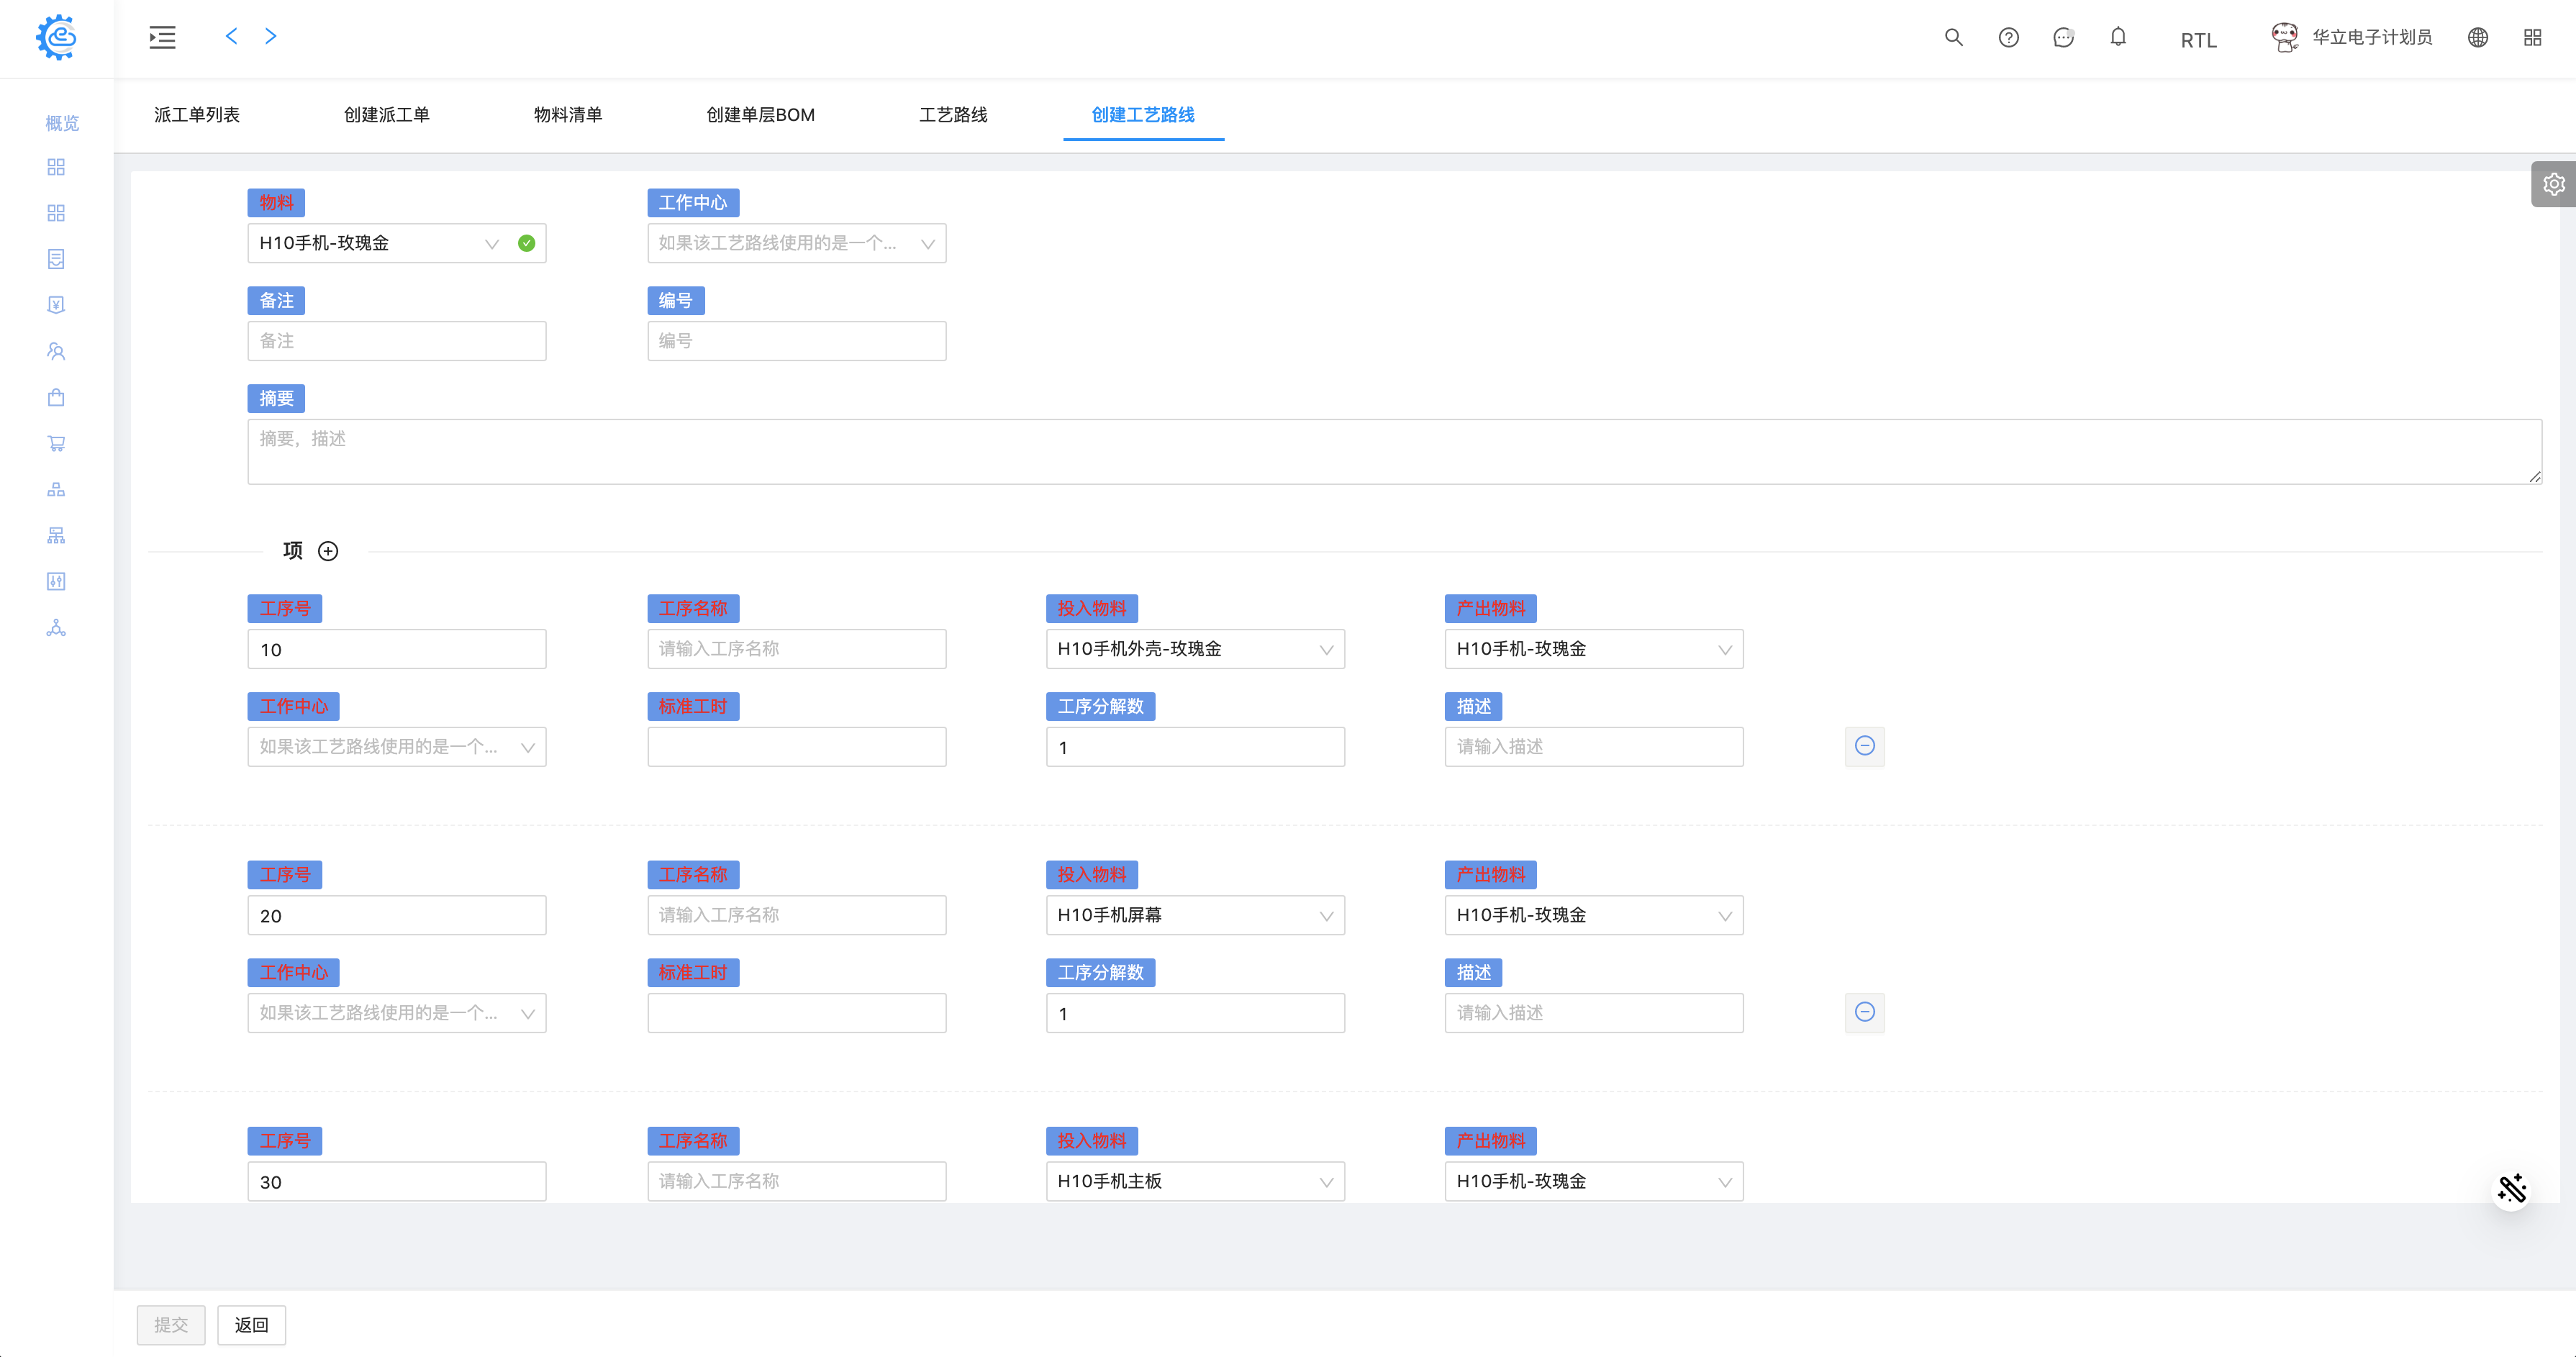Open the settings gear on right edge
This screenshot has height=1357, width=2576.
2553,184
